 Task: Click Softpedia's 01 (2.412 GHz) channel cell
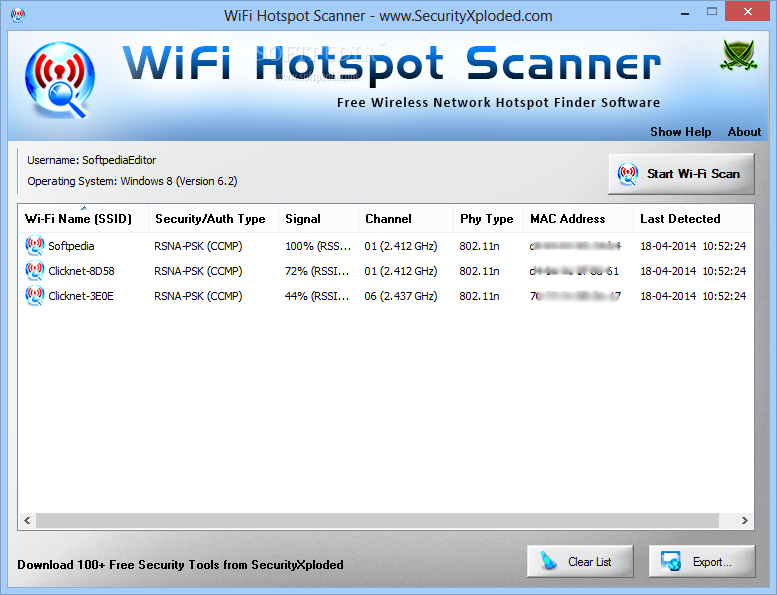[x=401, y=246]
